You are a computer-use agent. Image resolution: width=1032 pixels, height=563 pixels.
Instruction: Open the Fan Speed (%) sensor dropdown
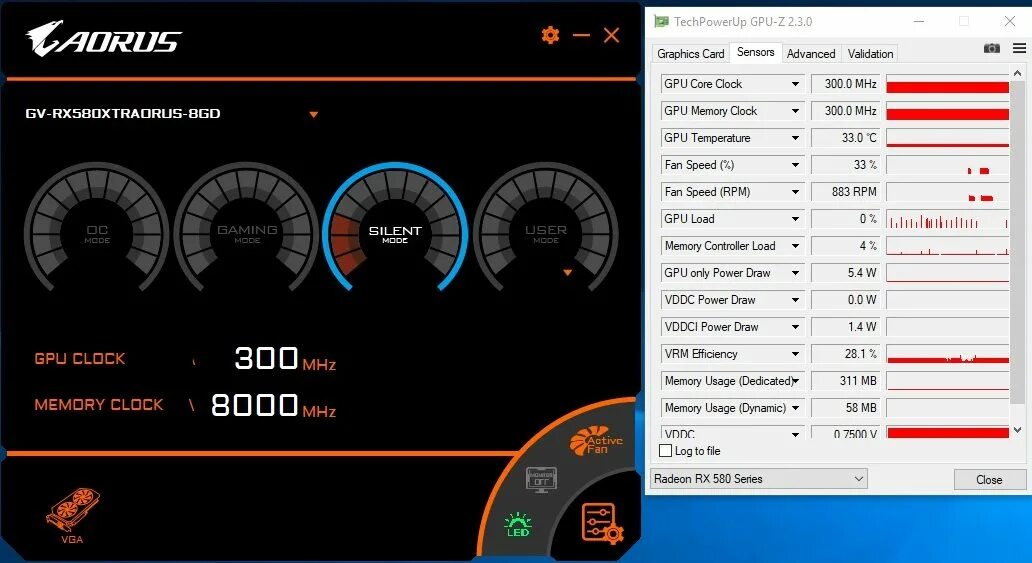(795, 165)
